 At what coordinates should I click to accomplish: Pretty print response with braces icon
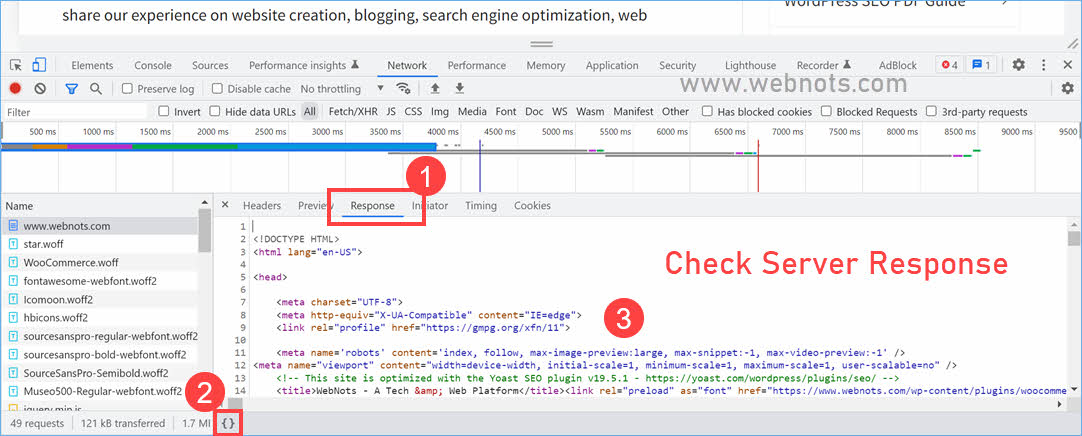tap(228, 423)
